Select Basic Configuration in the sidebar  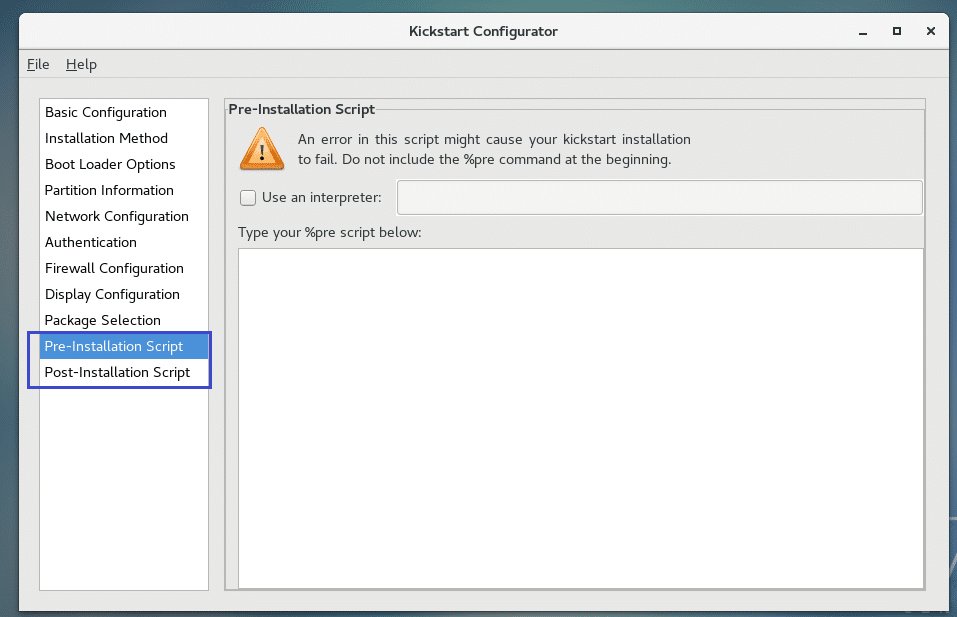[106, 112]
